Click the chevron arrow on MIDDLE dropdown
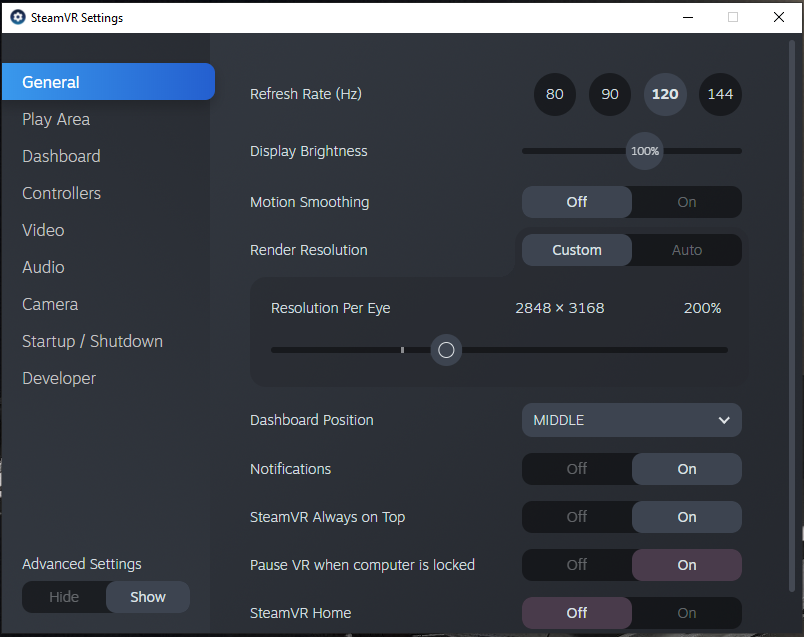This screenshot has width=804, height=637. pos(724,421)
